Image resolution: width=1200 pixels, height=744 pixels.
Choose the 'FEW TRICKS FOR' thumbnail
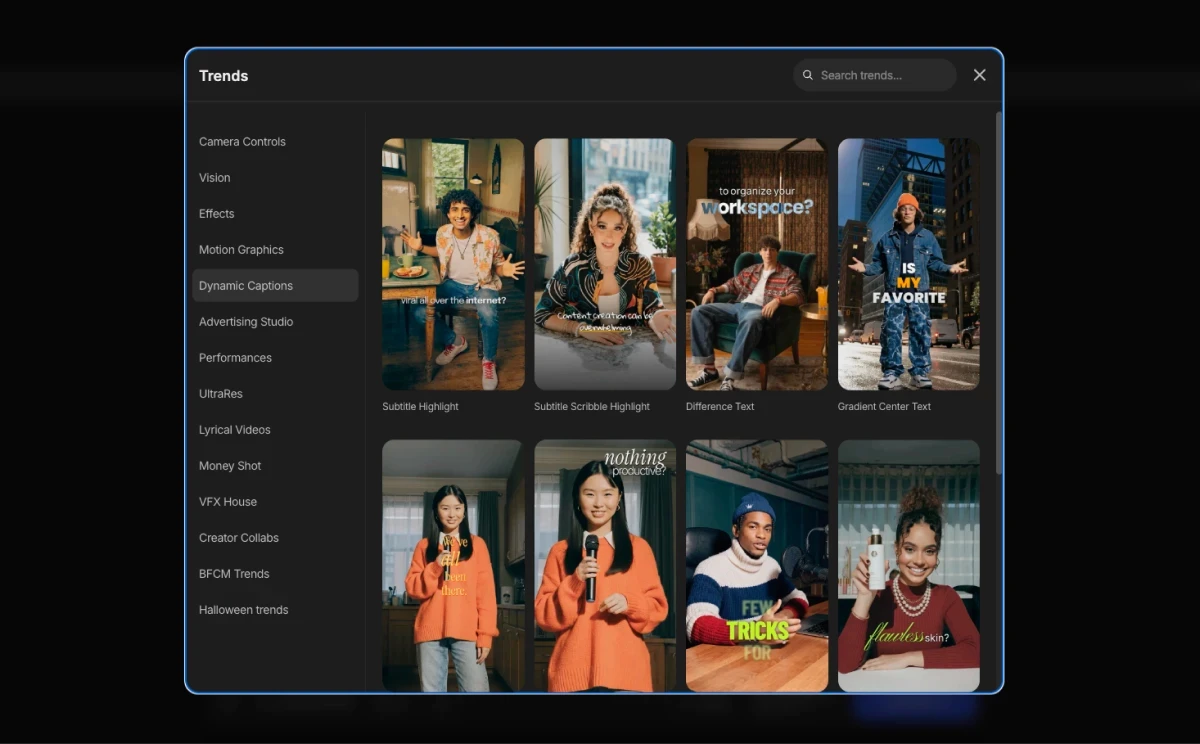(757, 566)
